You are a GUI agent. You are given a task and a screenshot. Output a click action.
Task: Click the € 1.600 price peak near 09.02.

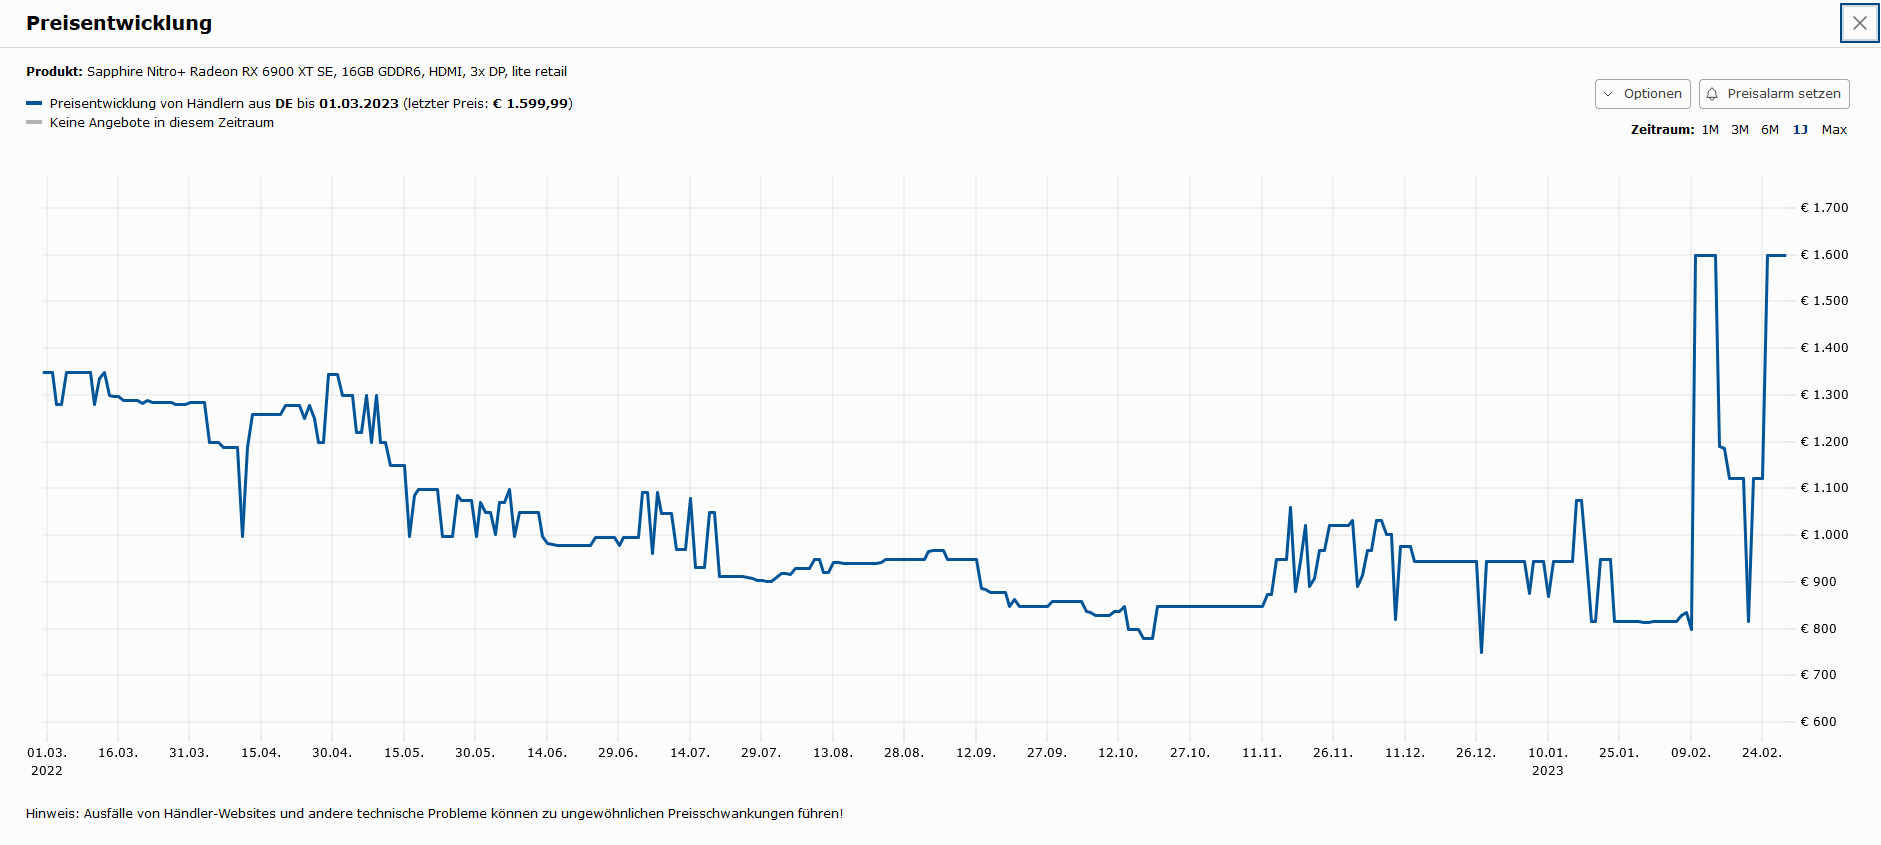[x=1705, y=256]
